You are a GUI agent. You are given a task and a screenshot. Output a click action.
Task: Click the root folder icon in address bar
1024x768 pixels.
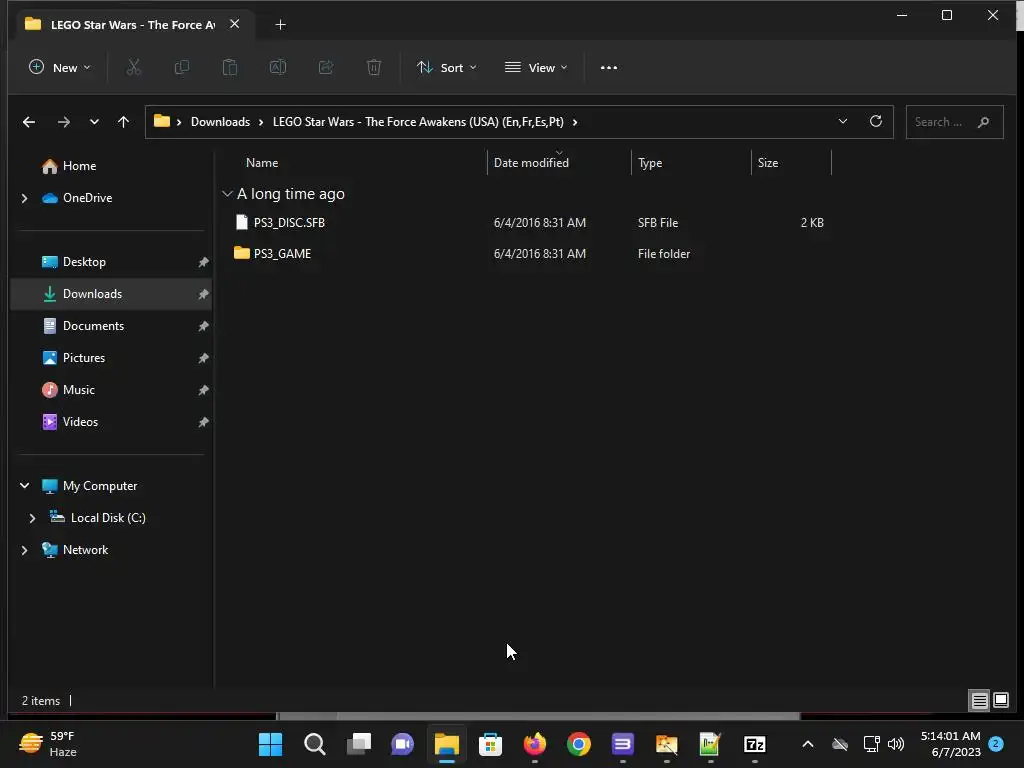coord(161,121)
